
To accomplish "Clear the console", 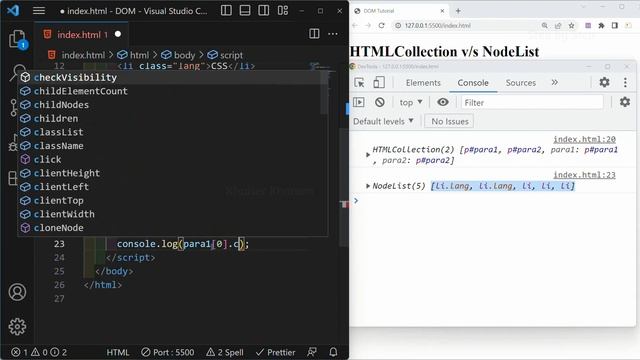I will click(380, 102).
